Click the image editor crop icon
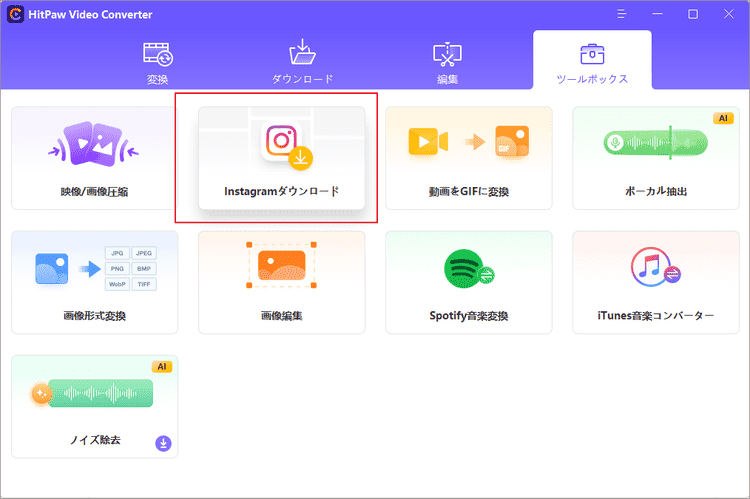 click(x=281, y=265)
